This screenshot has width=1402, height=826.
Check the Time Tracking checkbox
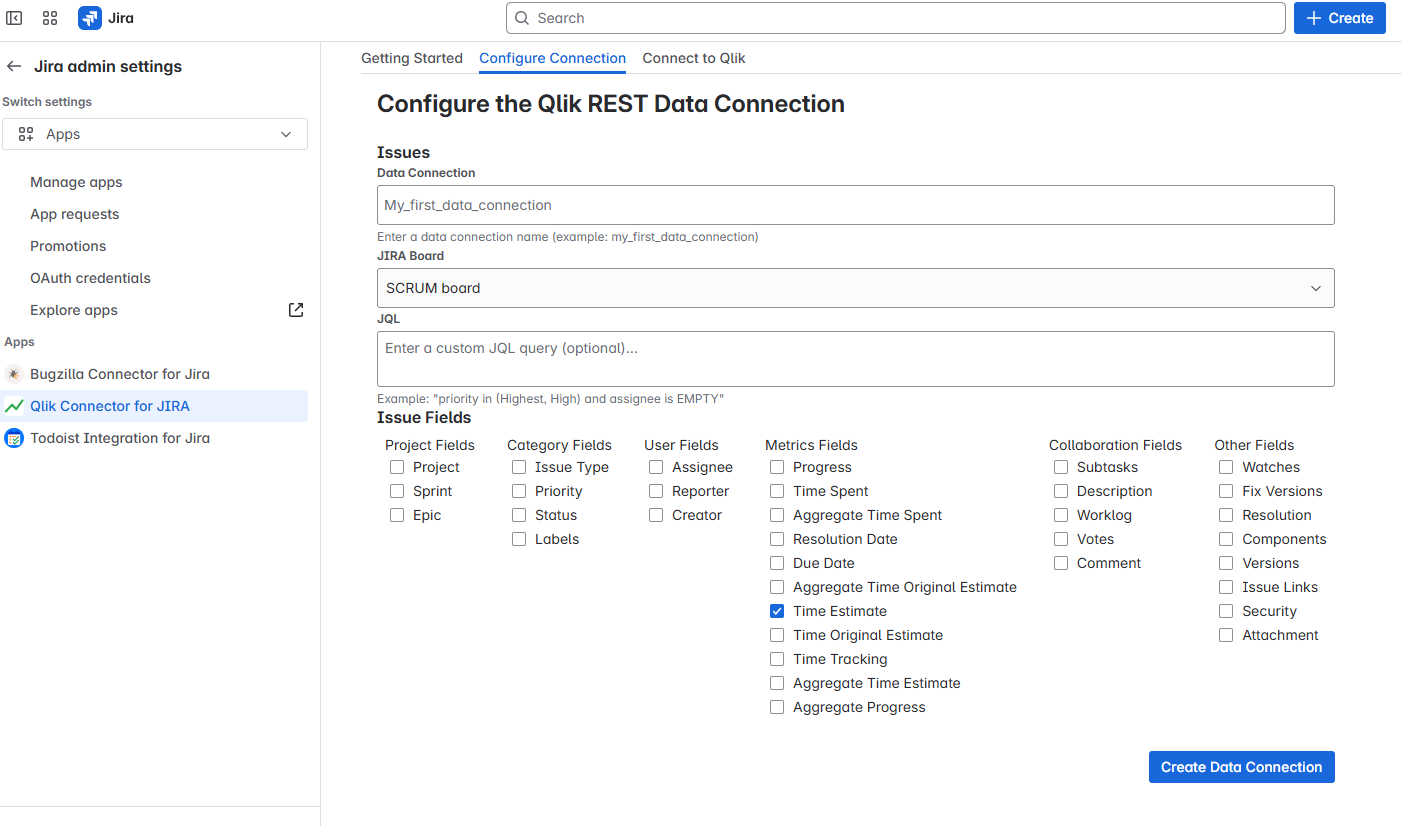[777, 659]
